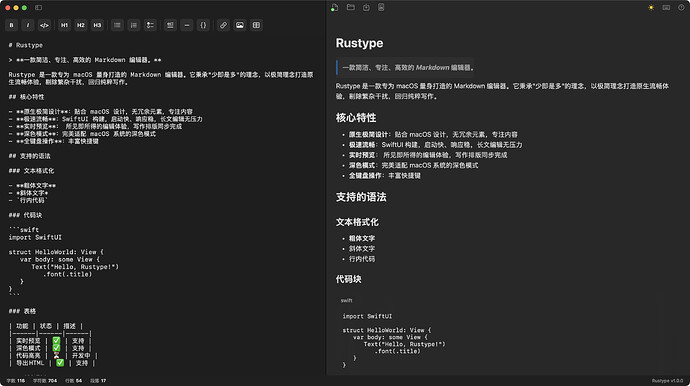Click the 'Rustype' title in the preview
Image resolution: width=690 pixels, height=386 pixels.
[x=359, y=43]
